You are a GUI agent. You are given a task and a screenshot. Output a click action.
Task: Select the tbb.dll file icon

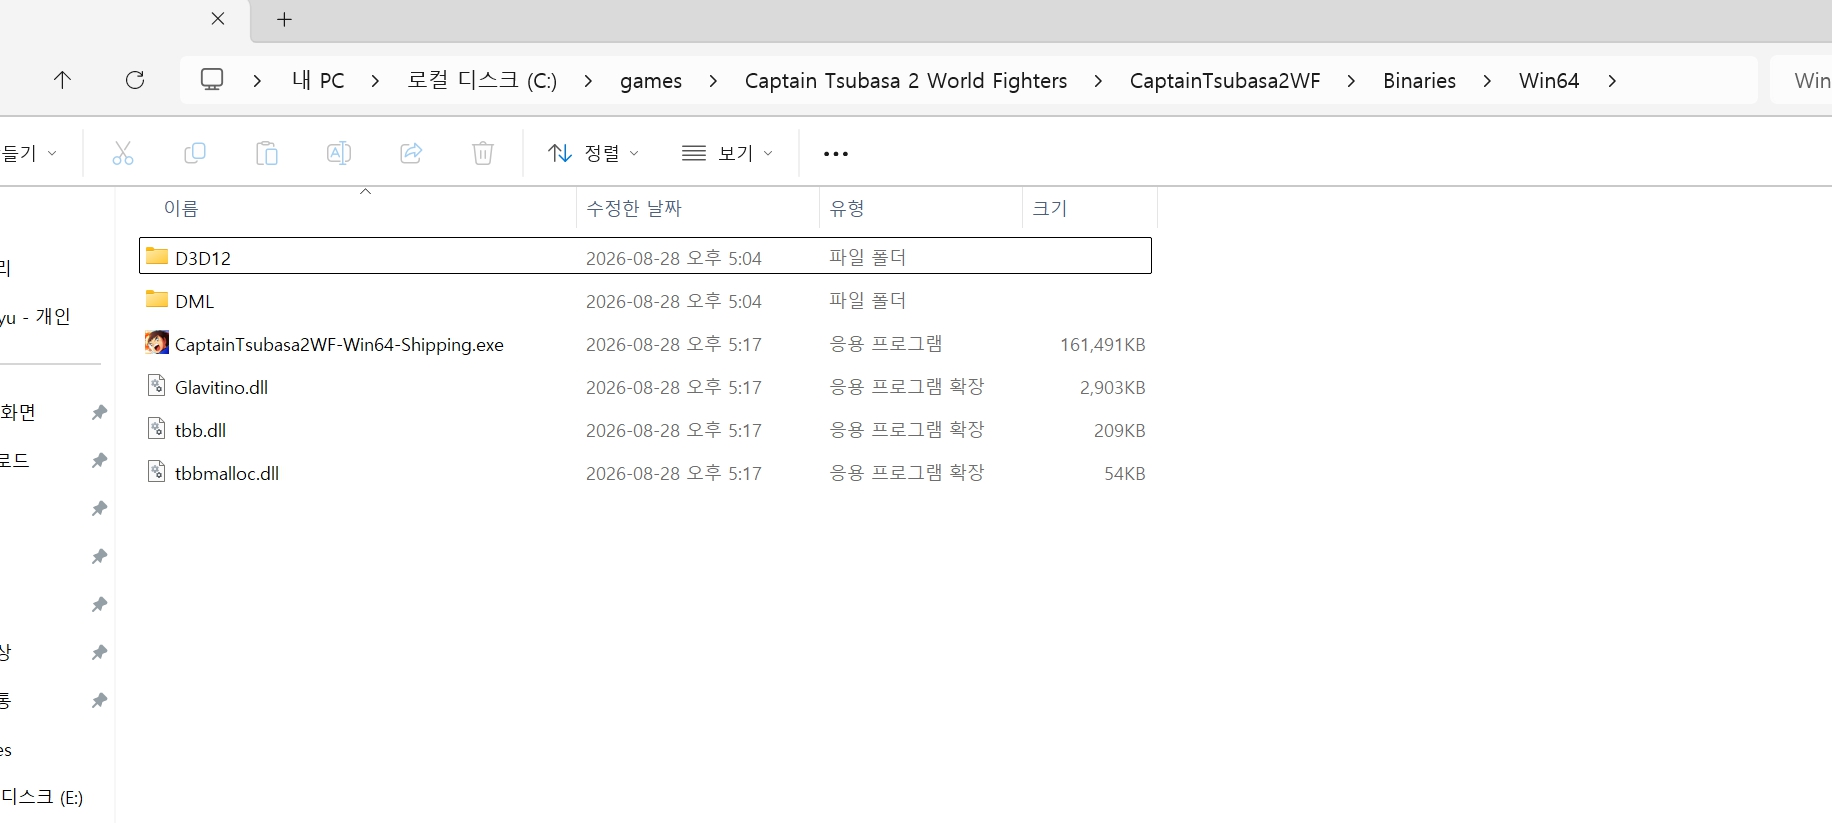tap(157, 428)
